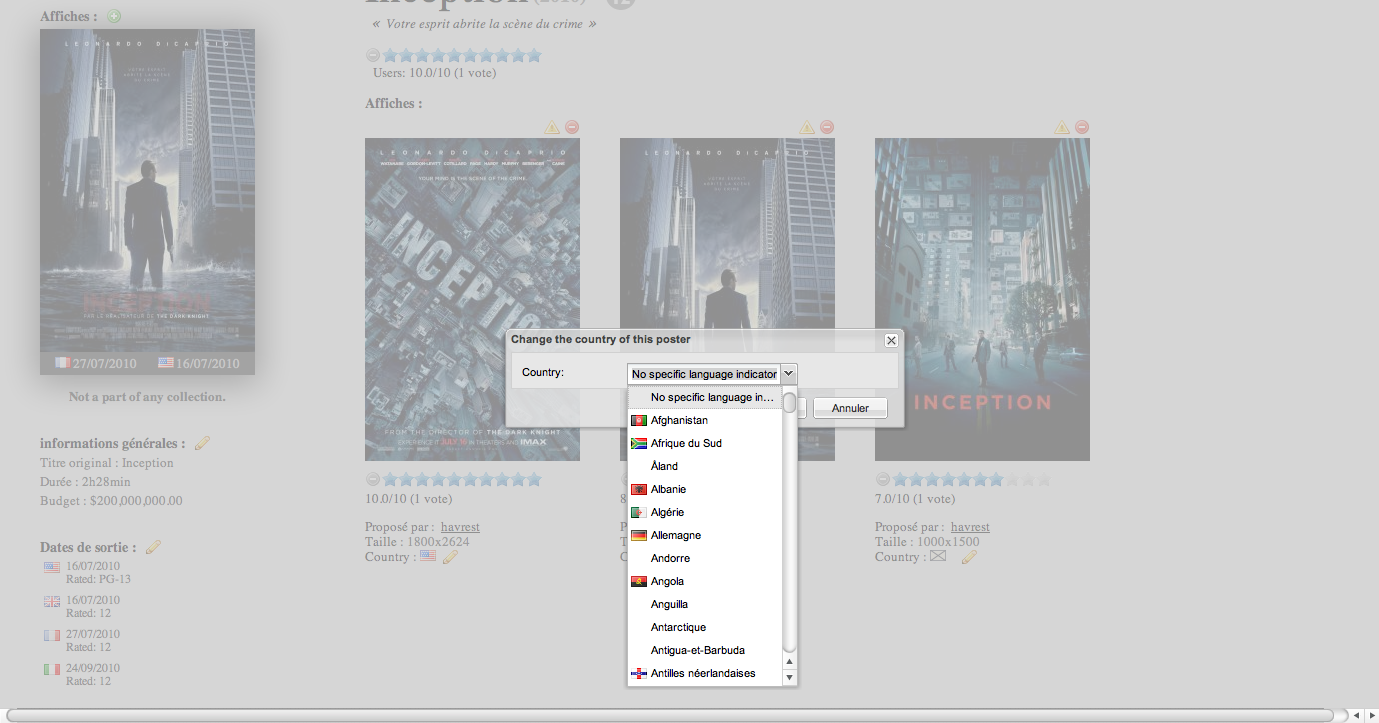The width and height of the screenshot is (1379, 723).
Task: Click 'Taille : 1800x2624' text
Action: click(417, 542)
